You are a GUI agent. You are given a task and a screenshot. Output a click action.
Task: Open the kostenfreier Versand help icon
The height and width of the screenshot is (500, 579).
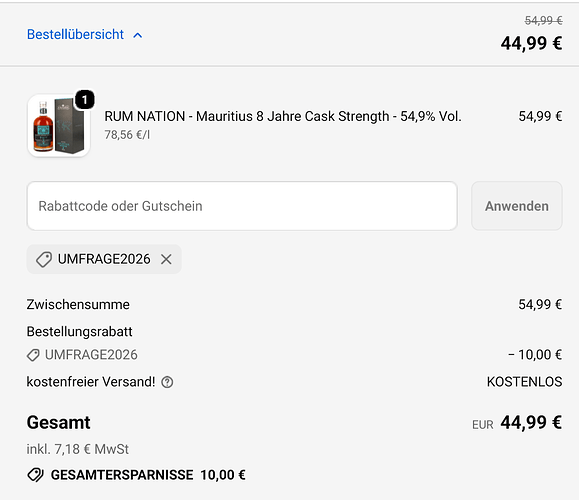(x=167, y=382)
